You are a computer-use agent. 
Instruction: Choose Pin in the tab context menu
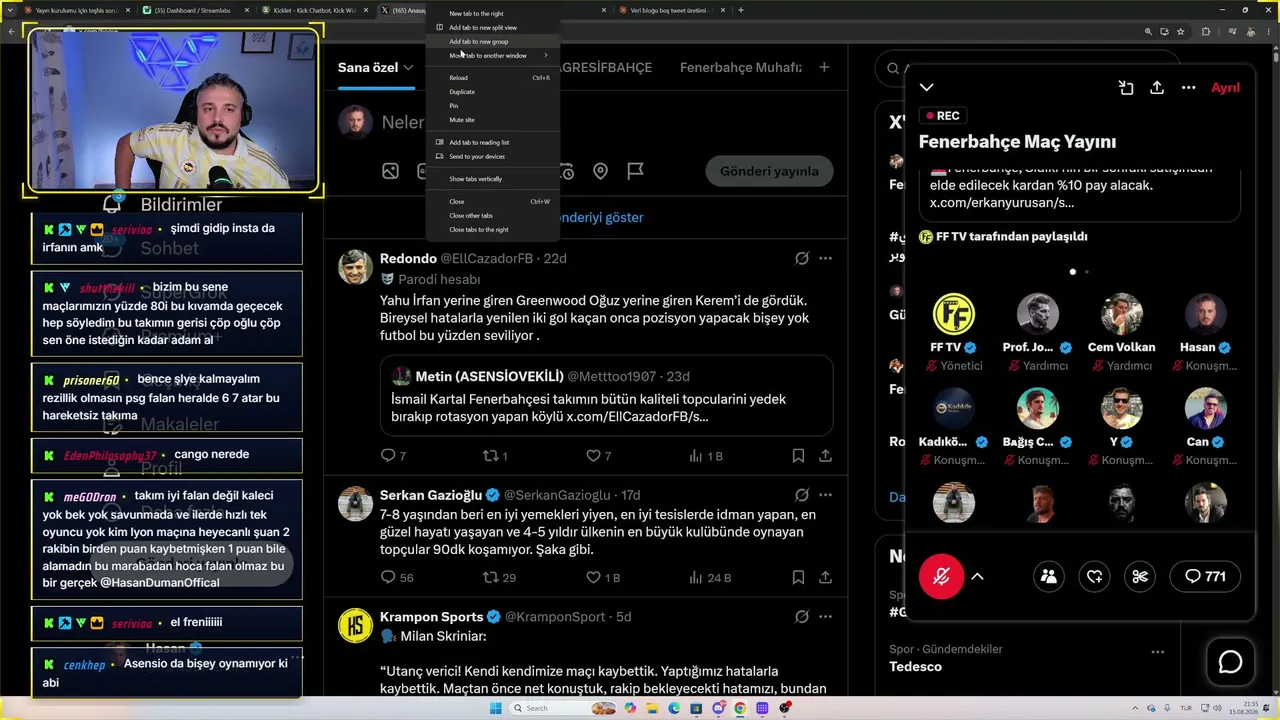(491, 106)
